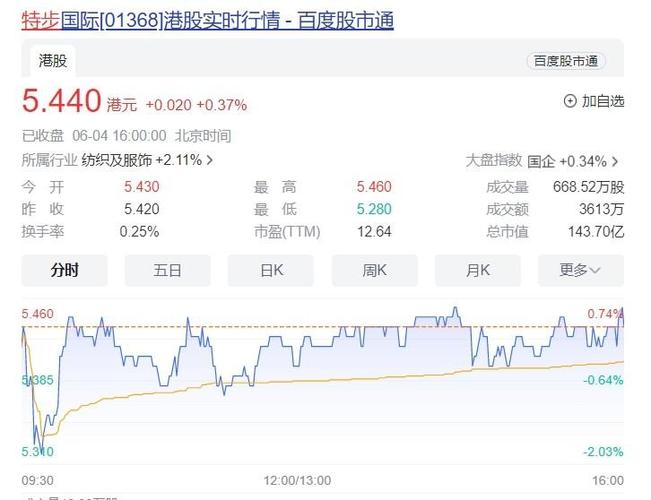The width and height of the screenshot is (651, 500).
Task: Switch to the 周K chart tab
Action: click(374, 270)
